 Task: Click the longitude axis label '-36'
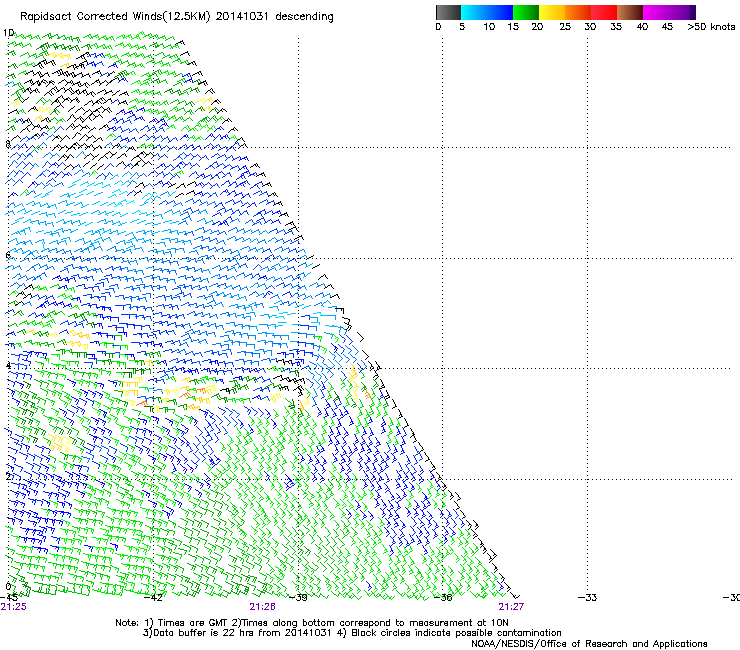point(443,598)
